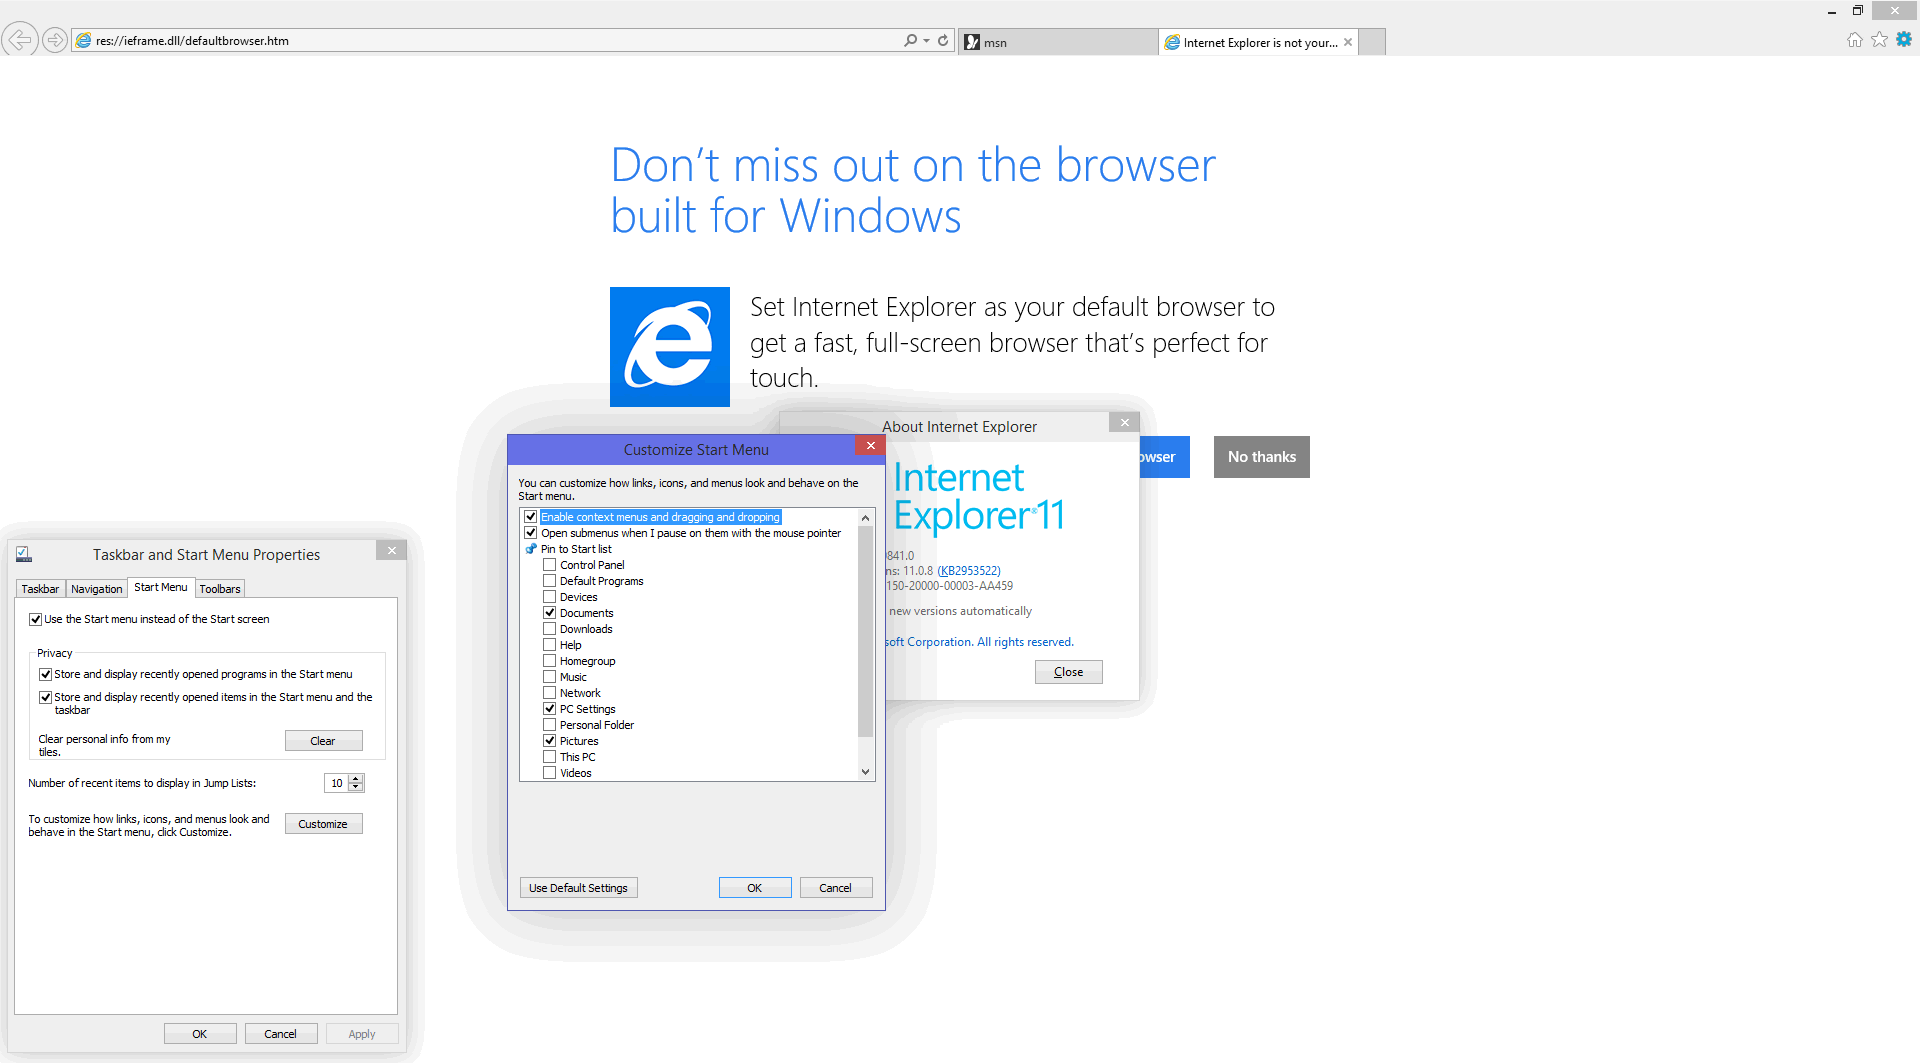Screen dimensions: 1920x1063
Task: Check the Homegroup option
Action: point(549,661)
